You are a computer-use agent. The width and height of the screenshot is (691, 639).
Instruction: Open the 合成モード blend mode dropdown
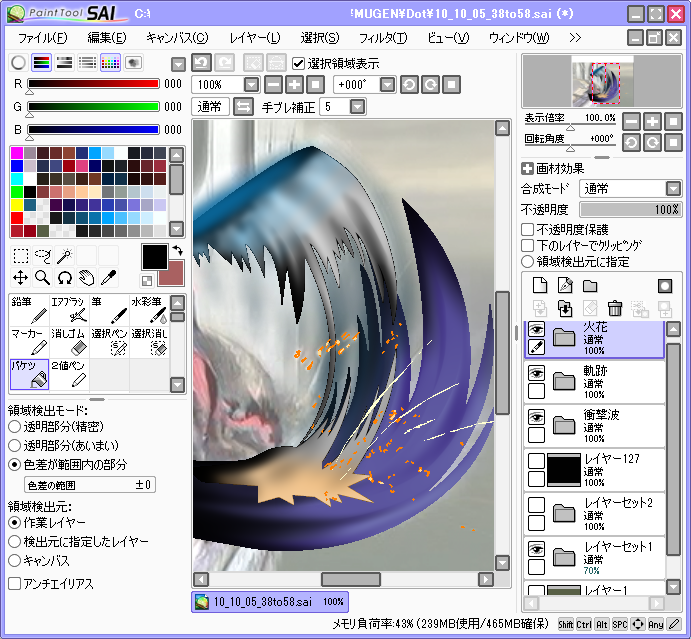(630, 188)
